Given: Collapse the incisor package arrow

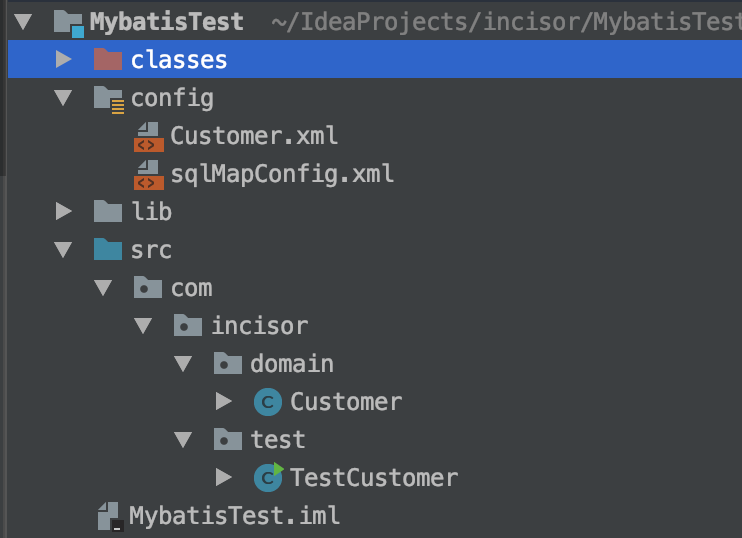Looking at the screenshot, I should click(144, 326).
